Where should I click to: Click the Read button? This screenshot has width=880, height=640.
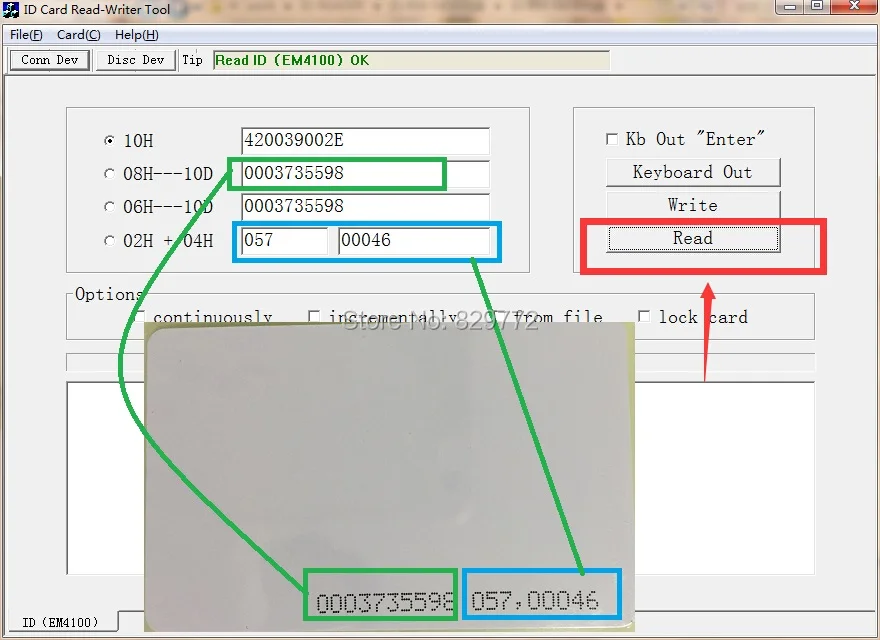(x=693, y=239)
